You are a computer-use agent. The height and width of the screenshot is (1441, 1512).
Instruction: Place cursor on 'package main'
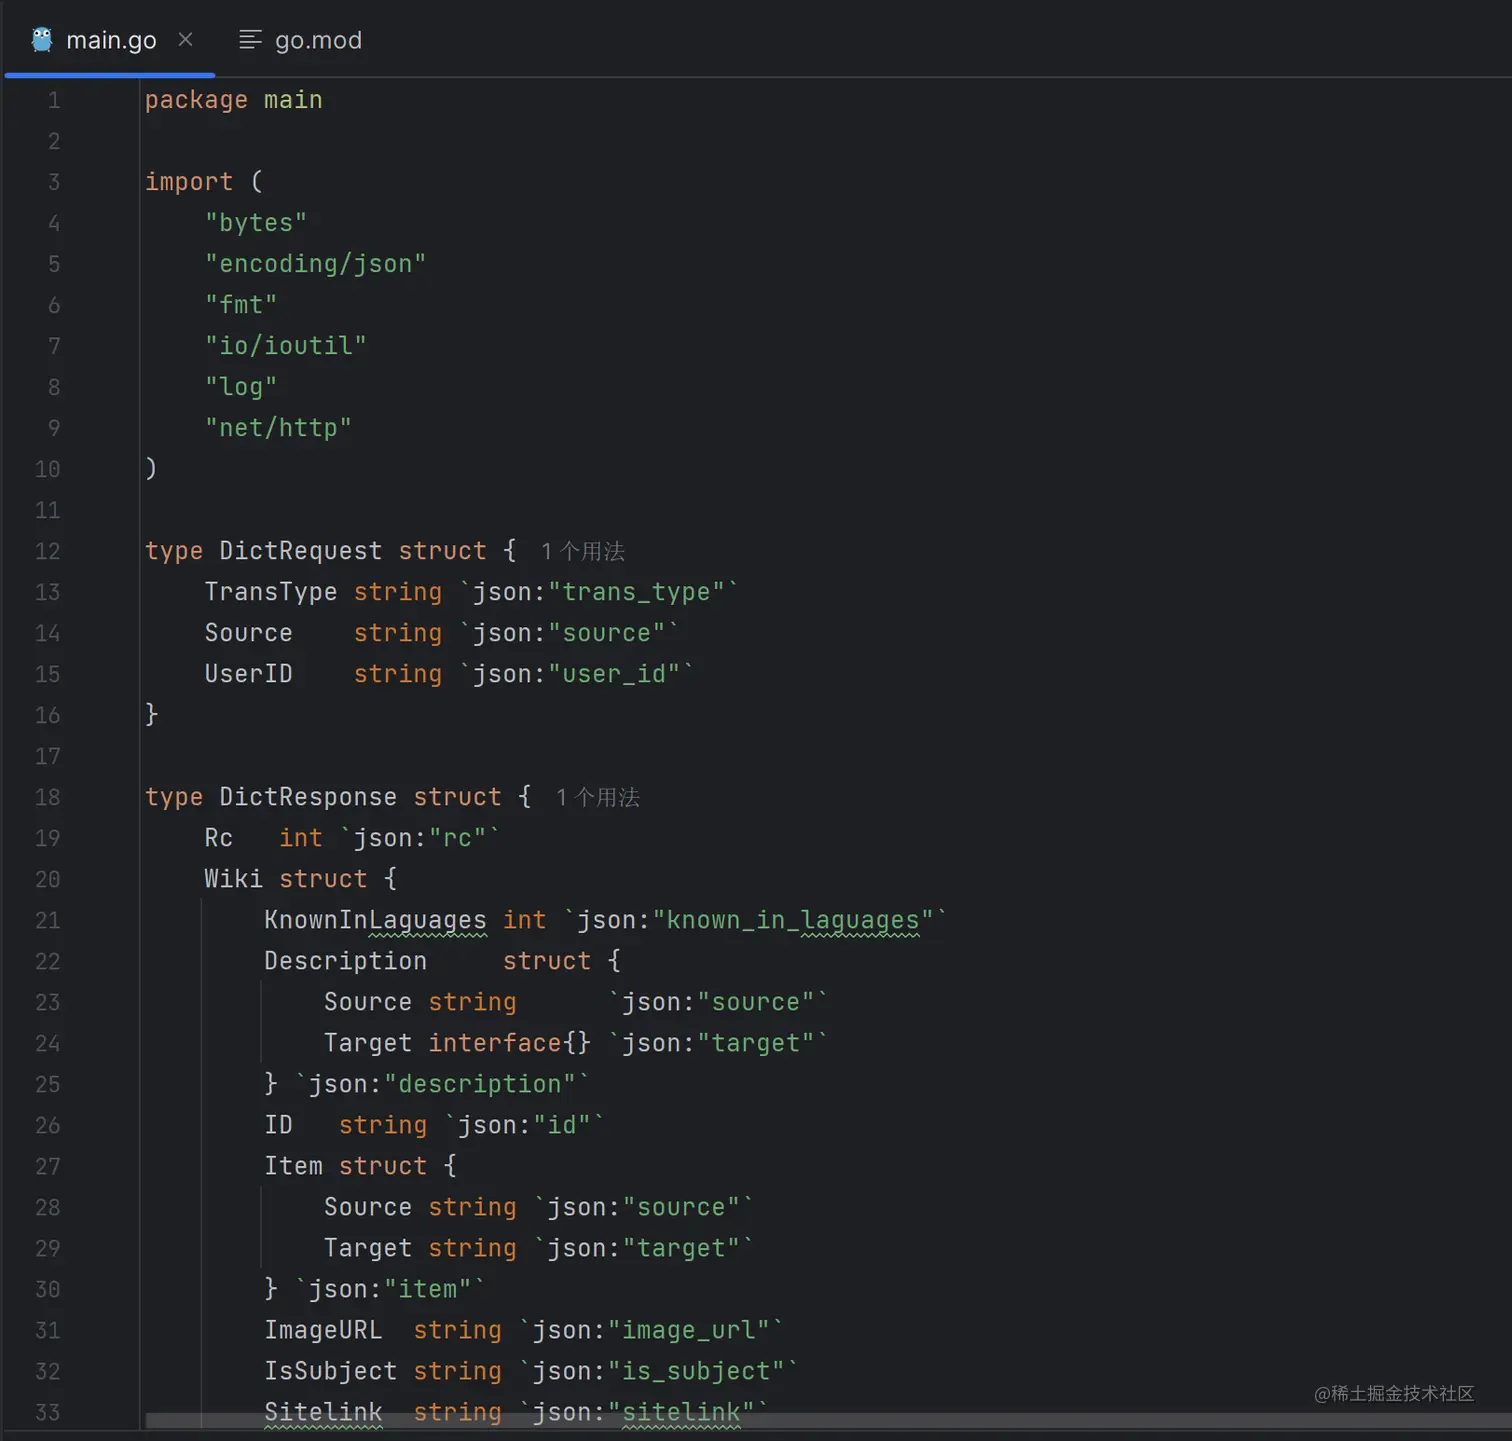pos(233,100)
